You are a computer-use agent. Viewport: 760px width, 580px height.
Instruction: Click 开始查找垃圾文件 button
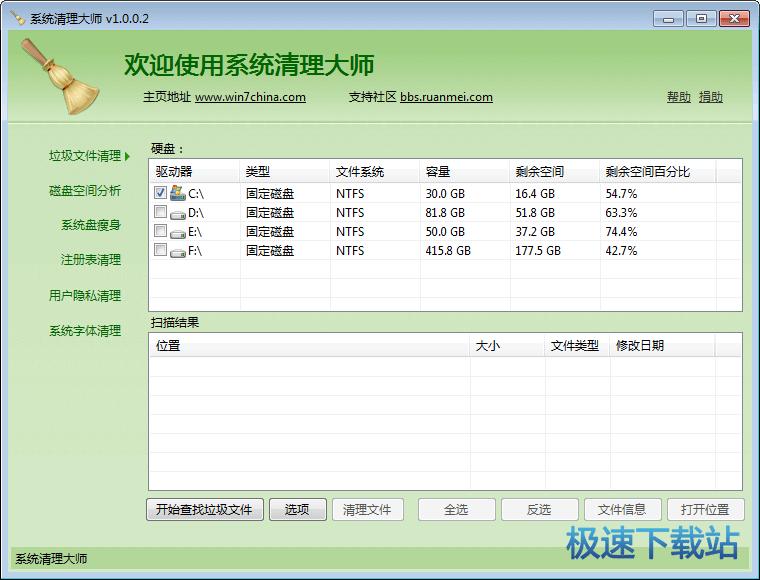tap(205, 510)
